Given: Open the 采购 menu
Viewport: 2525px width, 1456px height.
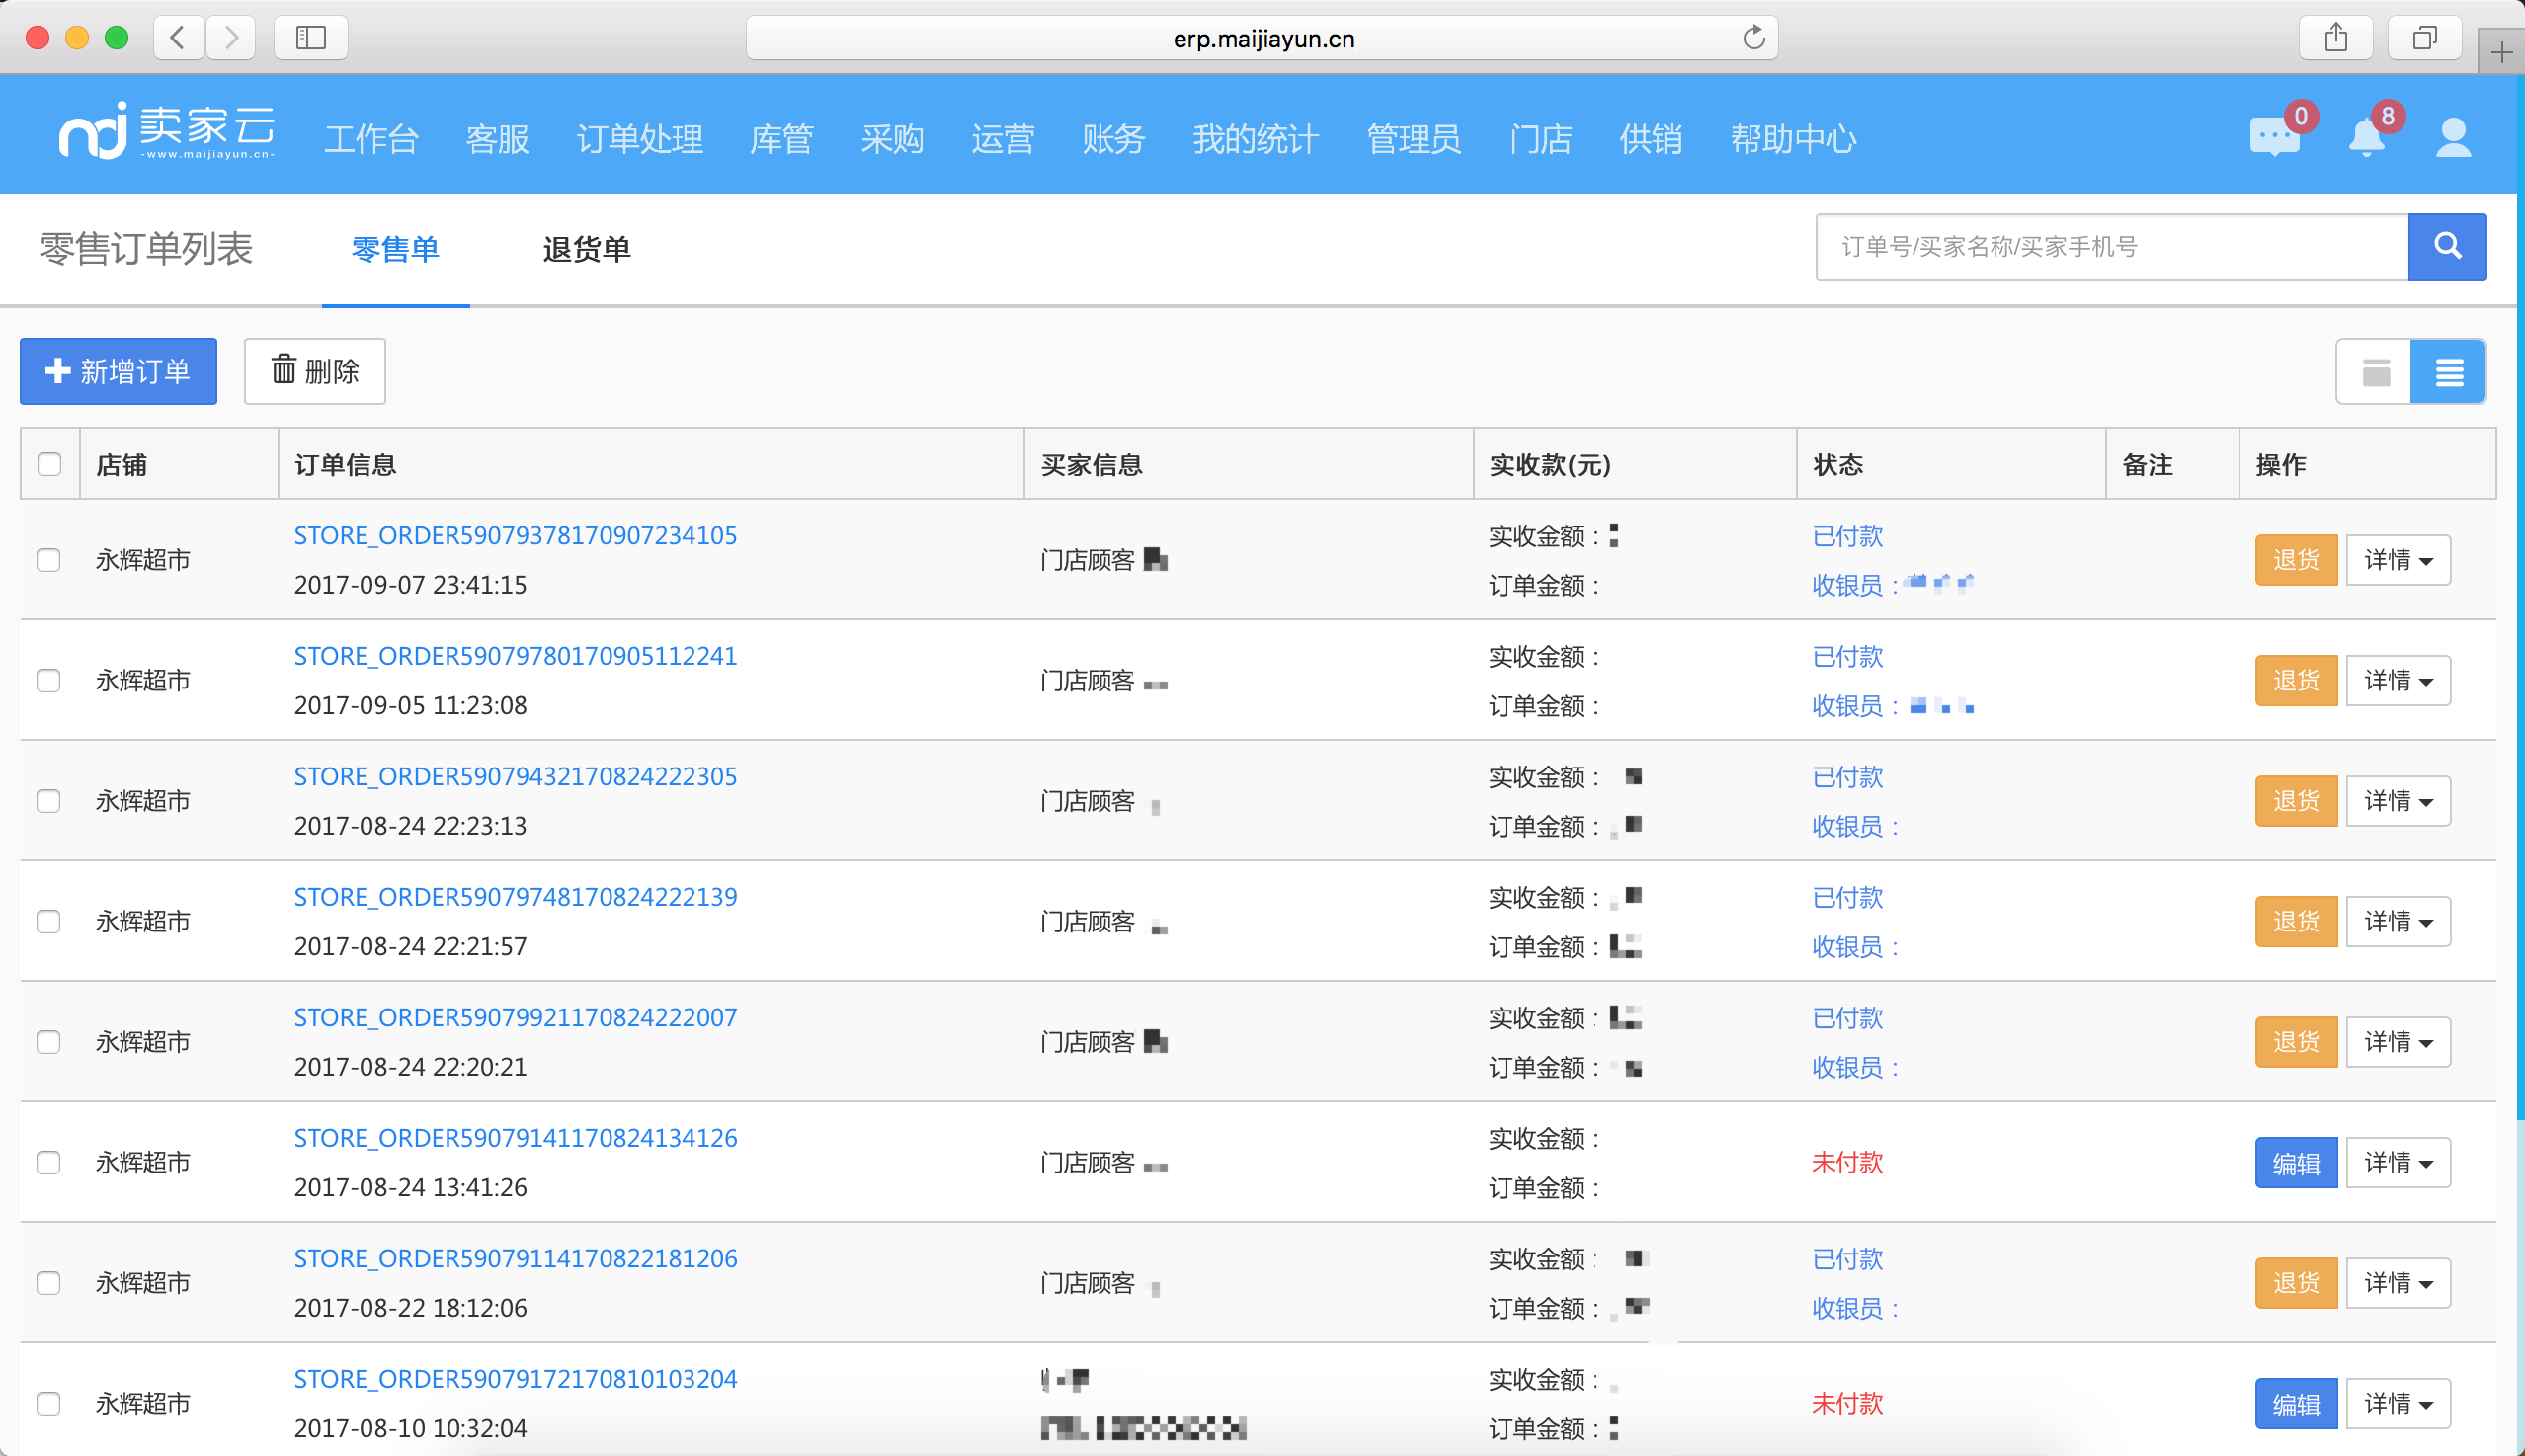Looking at the screenshot, I should click(893, 139).
